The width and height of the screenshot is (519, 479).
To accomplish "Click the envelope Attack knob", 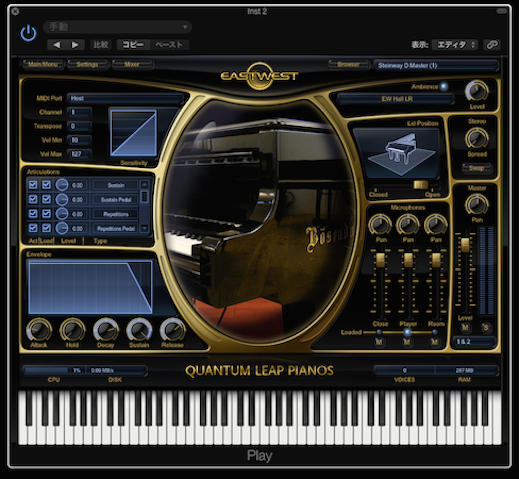I will point(39,330).
